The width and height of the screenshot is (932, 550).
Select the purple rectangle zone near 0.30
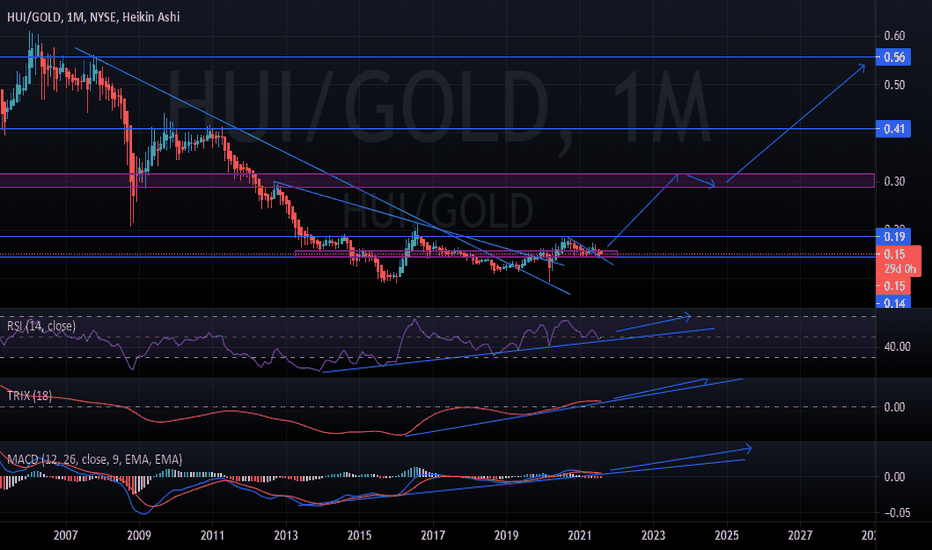[437, 181]
